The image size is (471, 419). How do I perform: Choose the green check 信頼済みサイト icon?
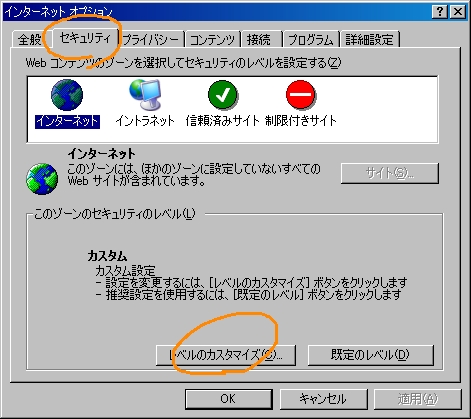(223, 95)
